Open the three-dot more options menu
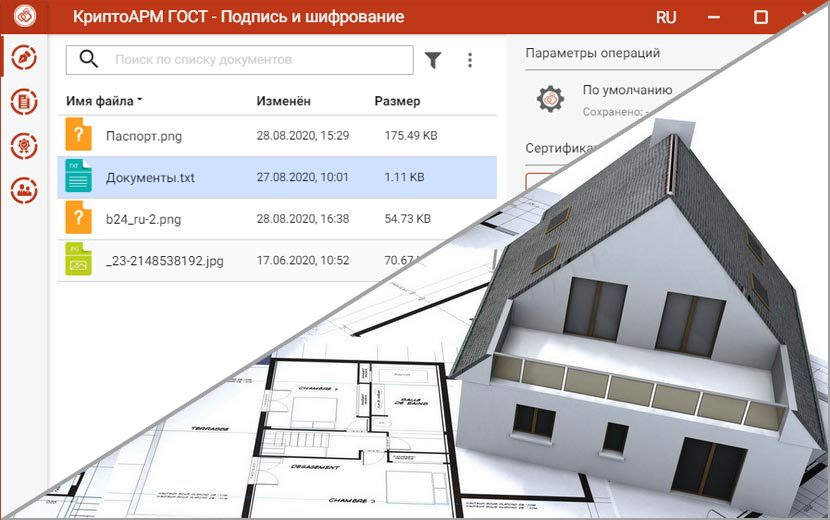Viewport: 830px width, 520px height. (470, 60)
